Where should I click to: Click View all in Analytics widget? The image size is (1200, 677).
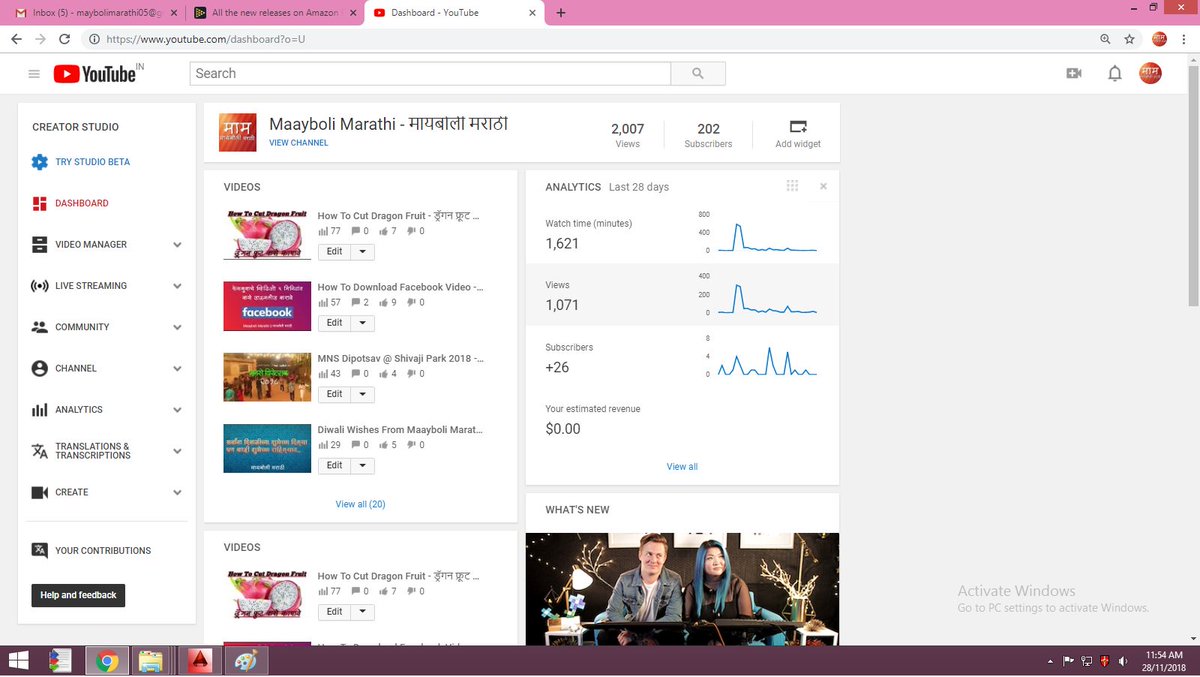[x=682, y=467]
